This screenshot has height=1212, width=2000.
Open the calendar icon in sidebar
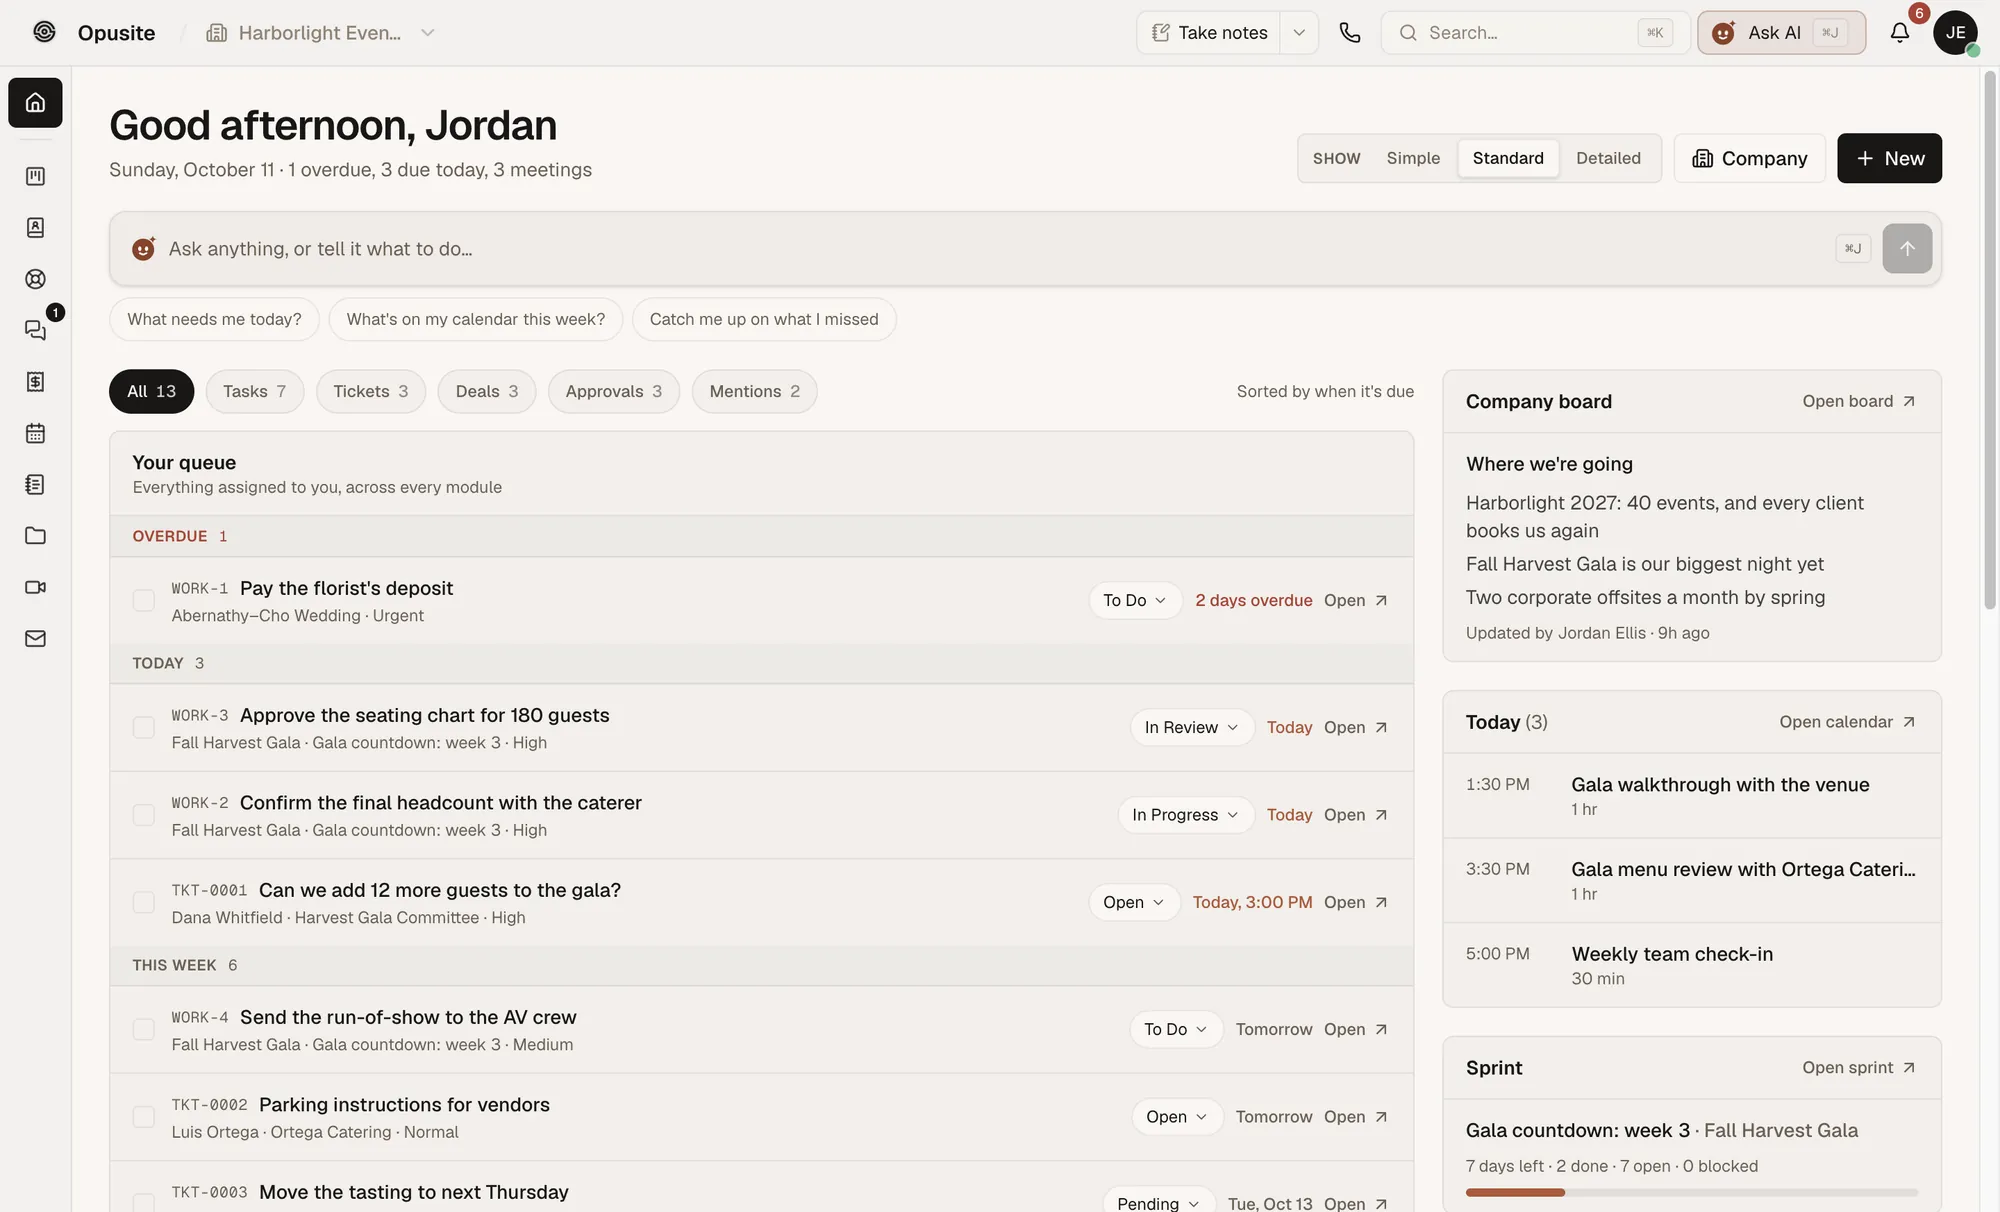pos(35,433)
